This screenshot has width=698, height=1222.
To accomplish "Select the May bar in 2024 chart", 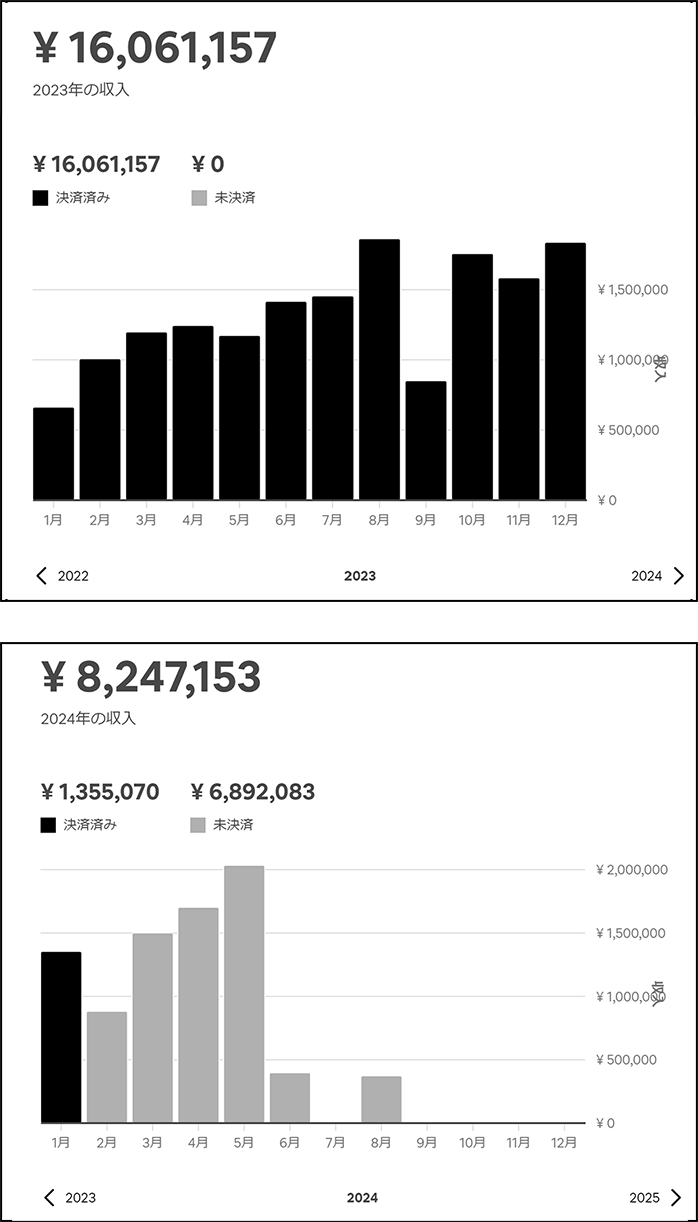I will (x=244, y=994).
